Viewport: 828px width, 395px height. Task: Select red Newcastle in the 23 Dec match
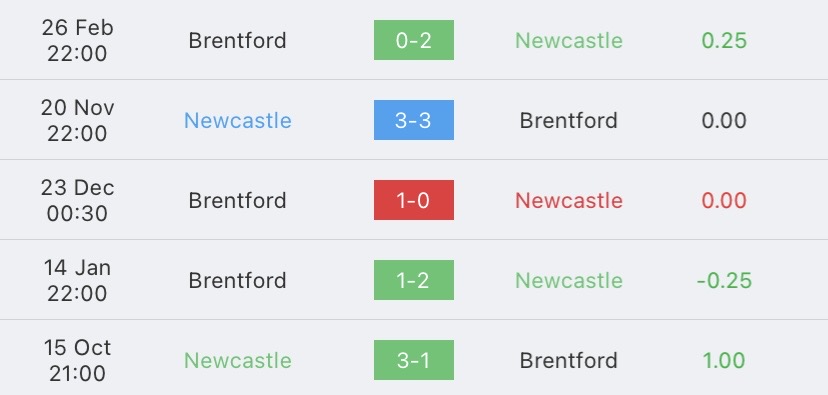[x=569, y=201]
